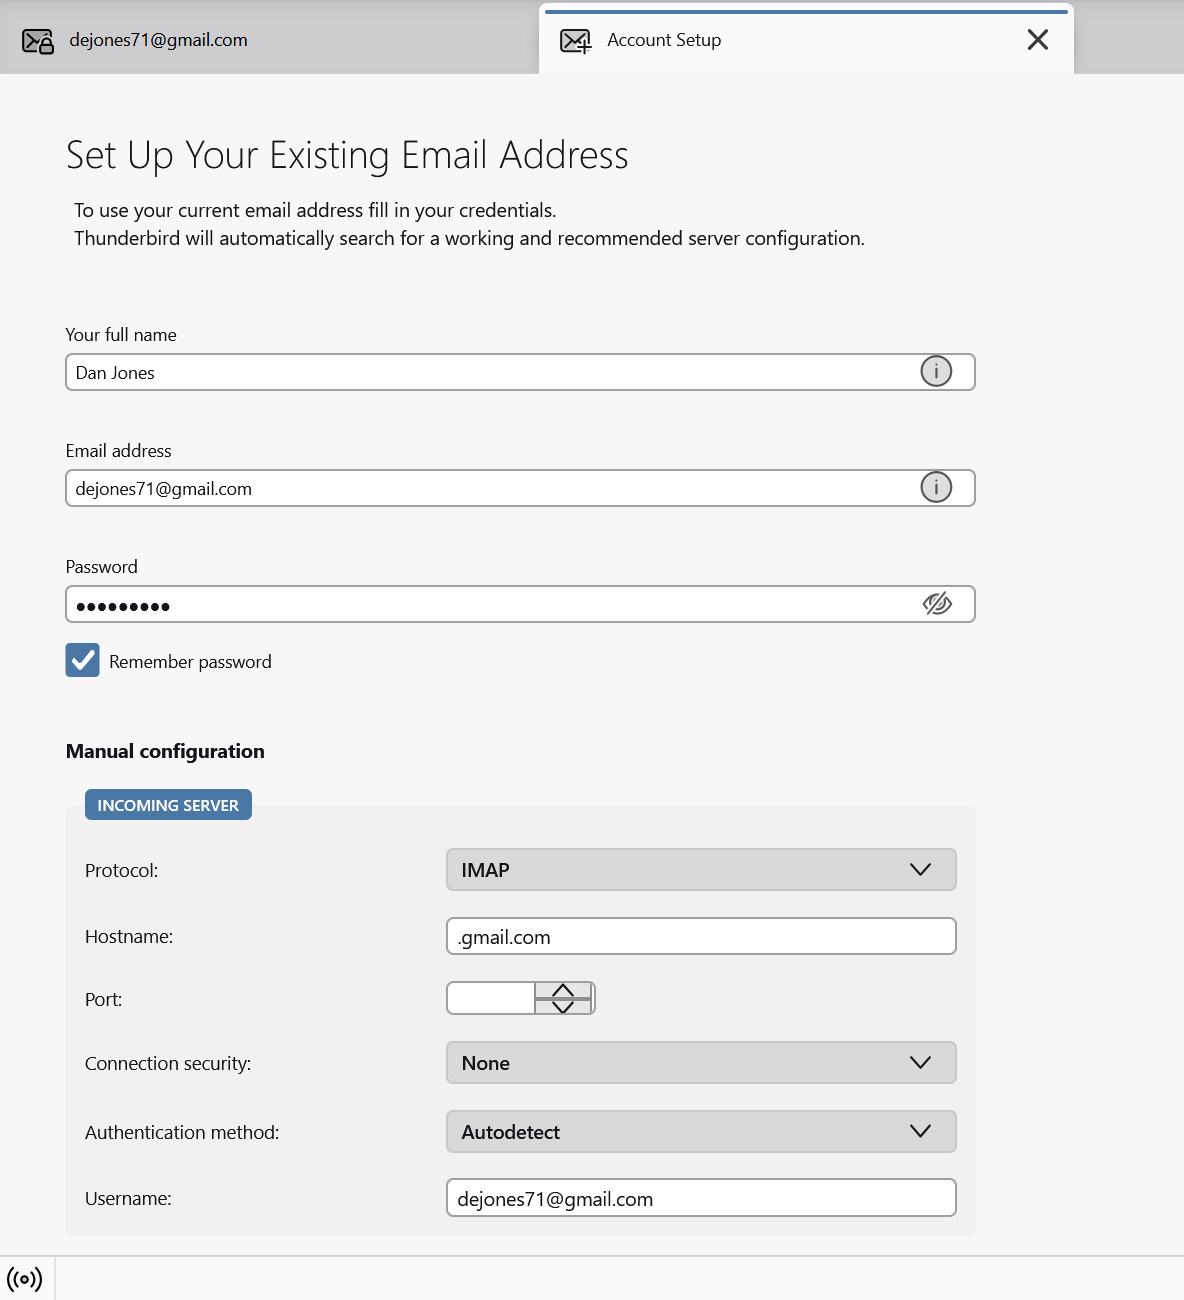1184x1300 pixels.
Task: Click the info icon in full name field
Action: [x=936, y=372]
